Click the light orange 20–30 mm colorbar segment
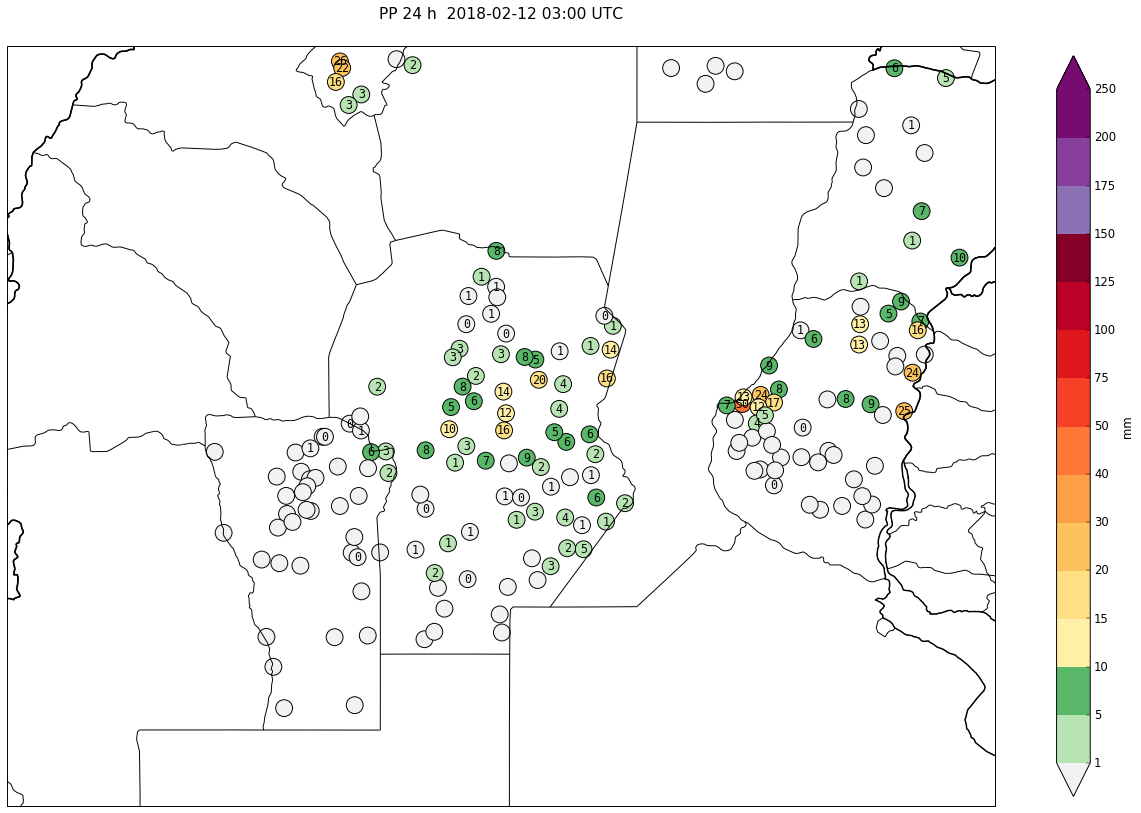The image size is (1141, 813). 1073,547
